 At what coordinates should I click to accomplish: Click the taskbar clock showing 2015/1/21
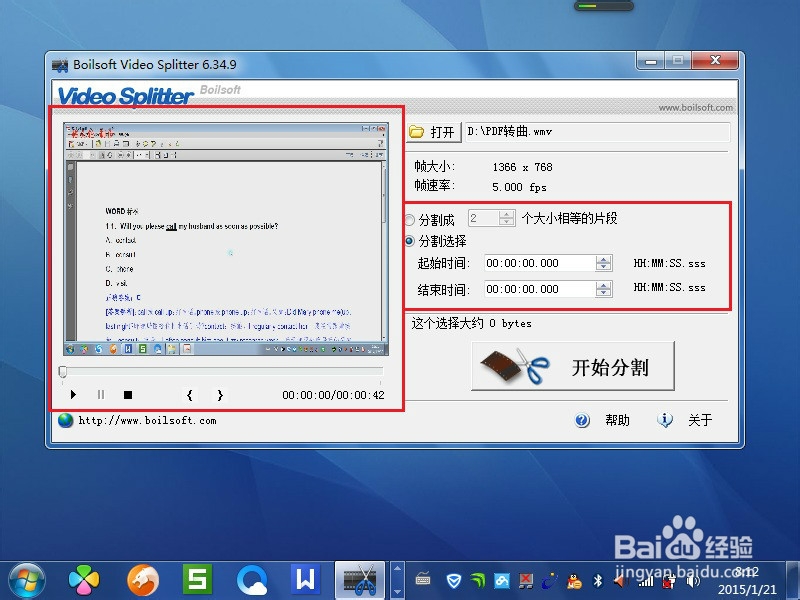[746, 581]
